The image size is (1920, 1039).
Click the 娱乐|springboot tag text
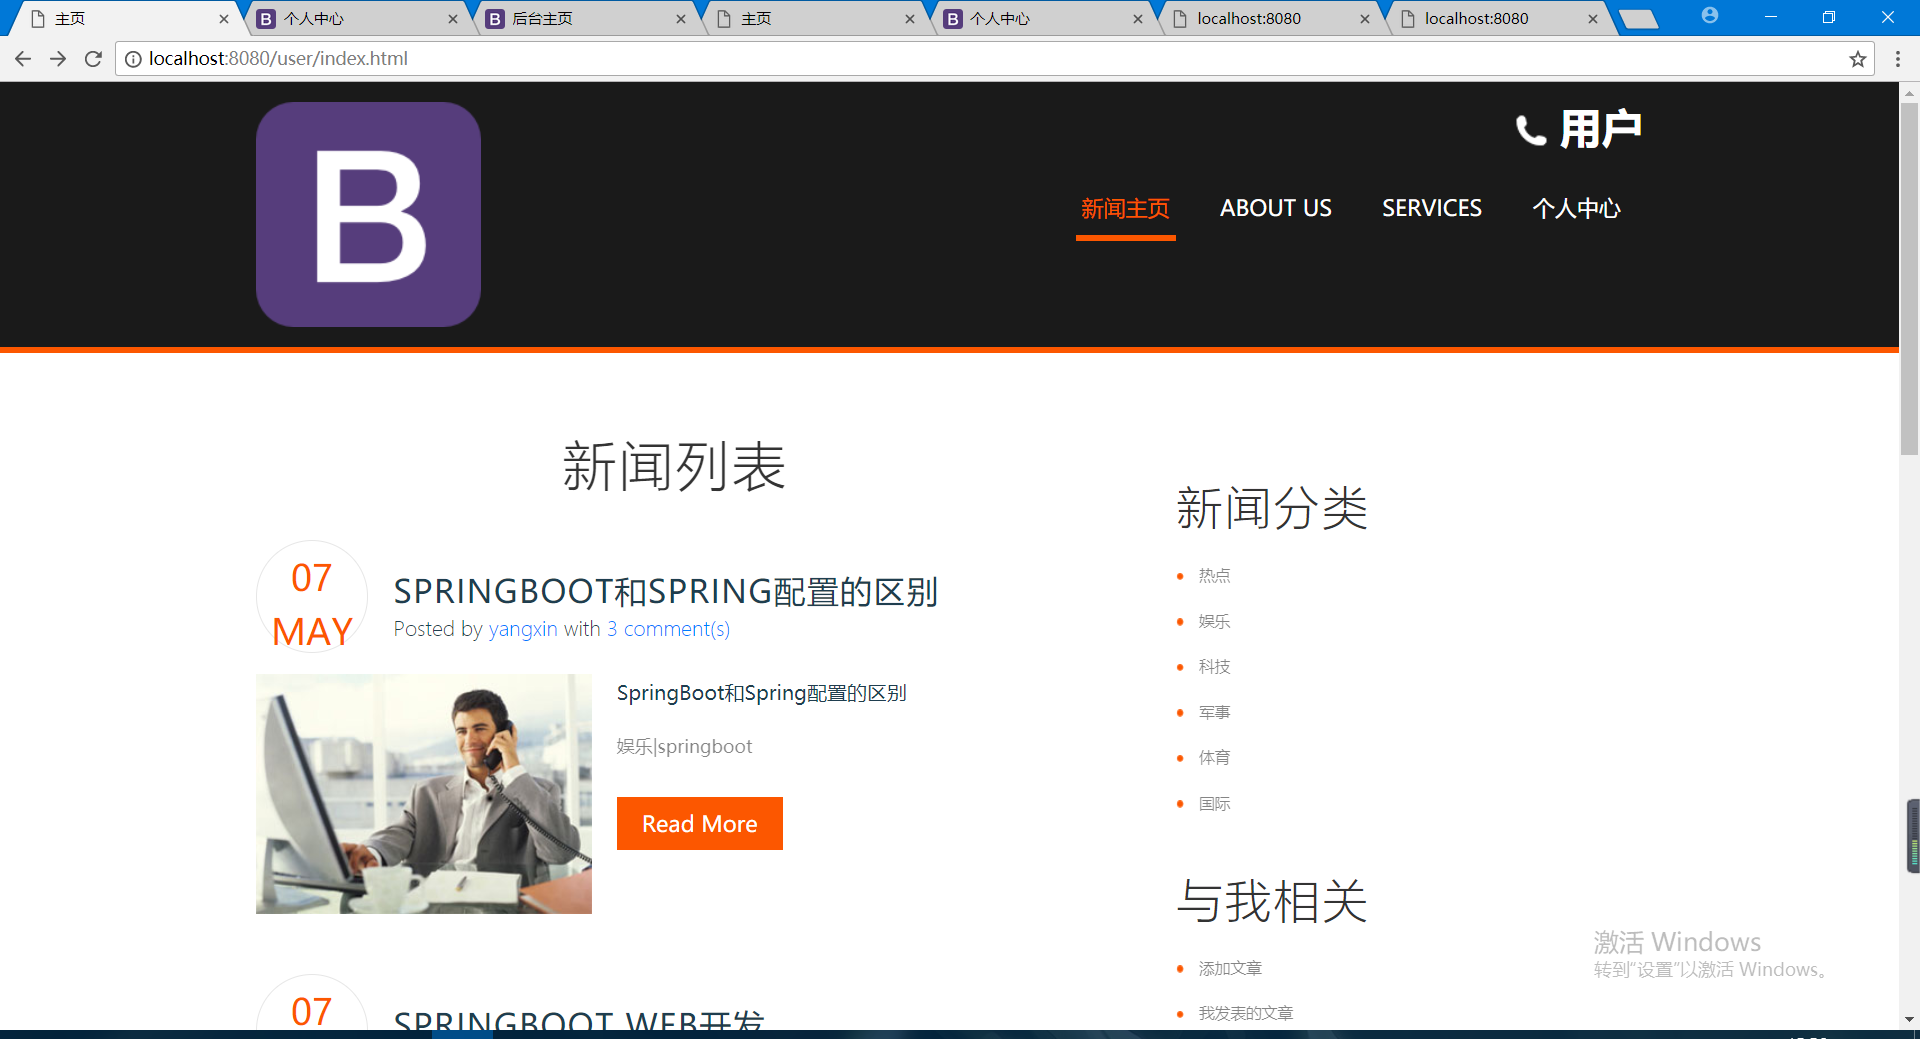click(x=684, y=747)
